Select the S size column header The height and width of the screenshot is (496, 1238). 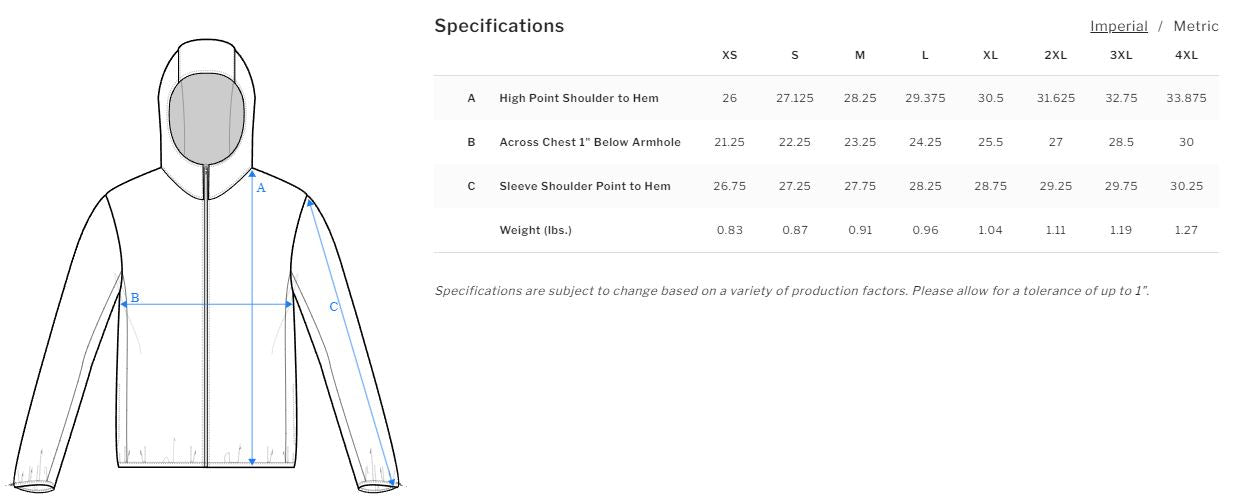pyautogui.click(x=795, y=55)
